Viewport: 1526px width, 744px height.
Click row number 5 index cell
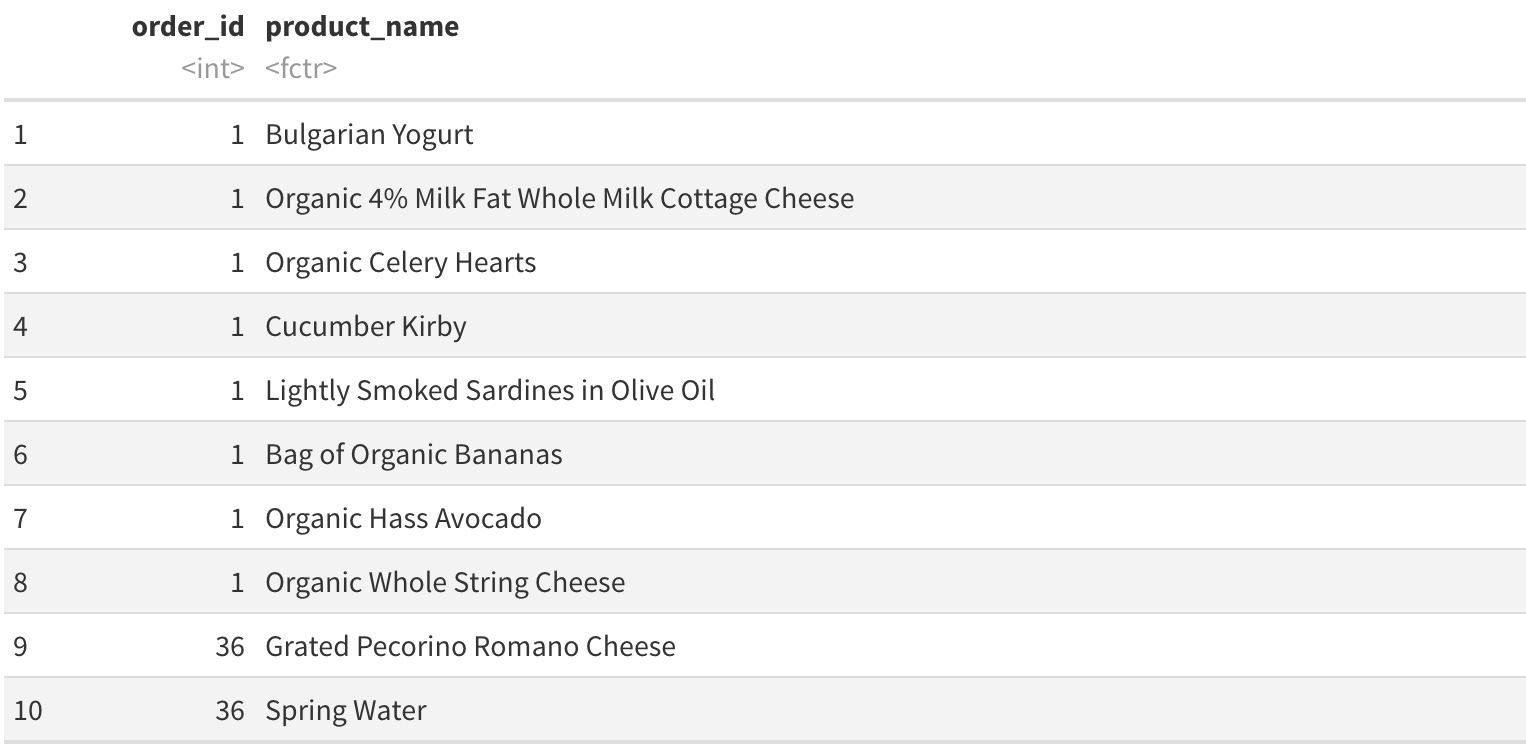(x=20, y=390)
